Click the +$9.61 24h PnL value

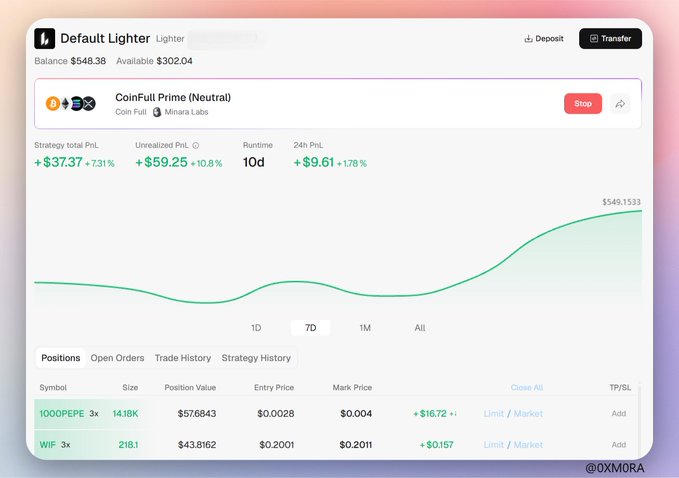(314, 162)
